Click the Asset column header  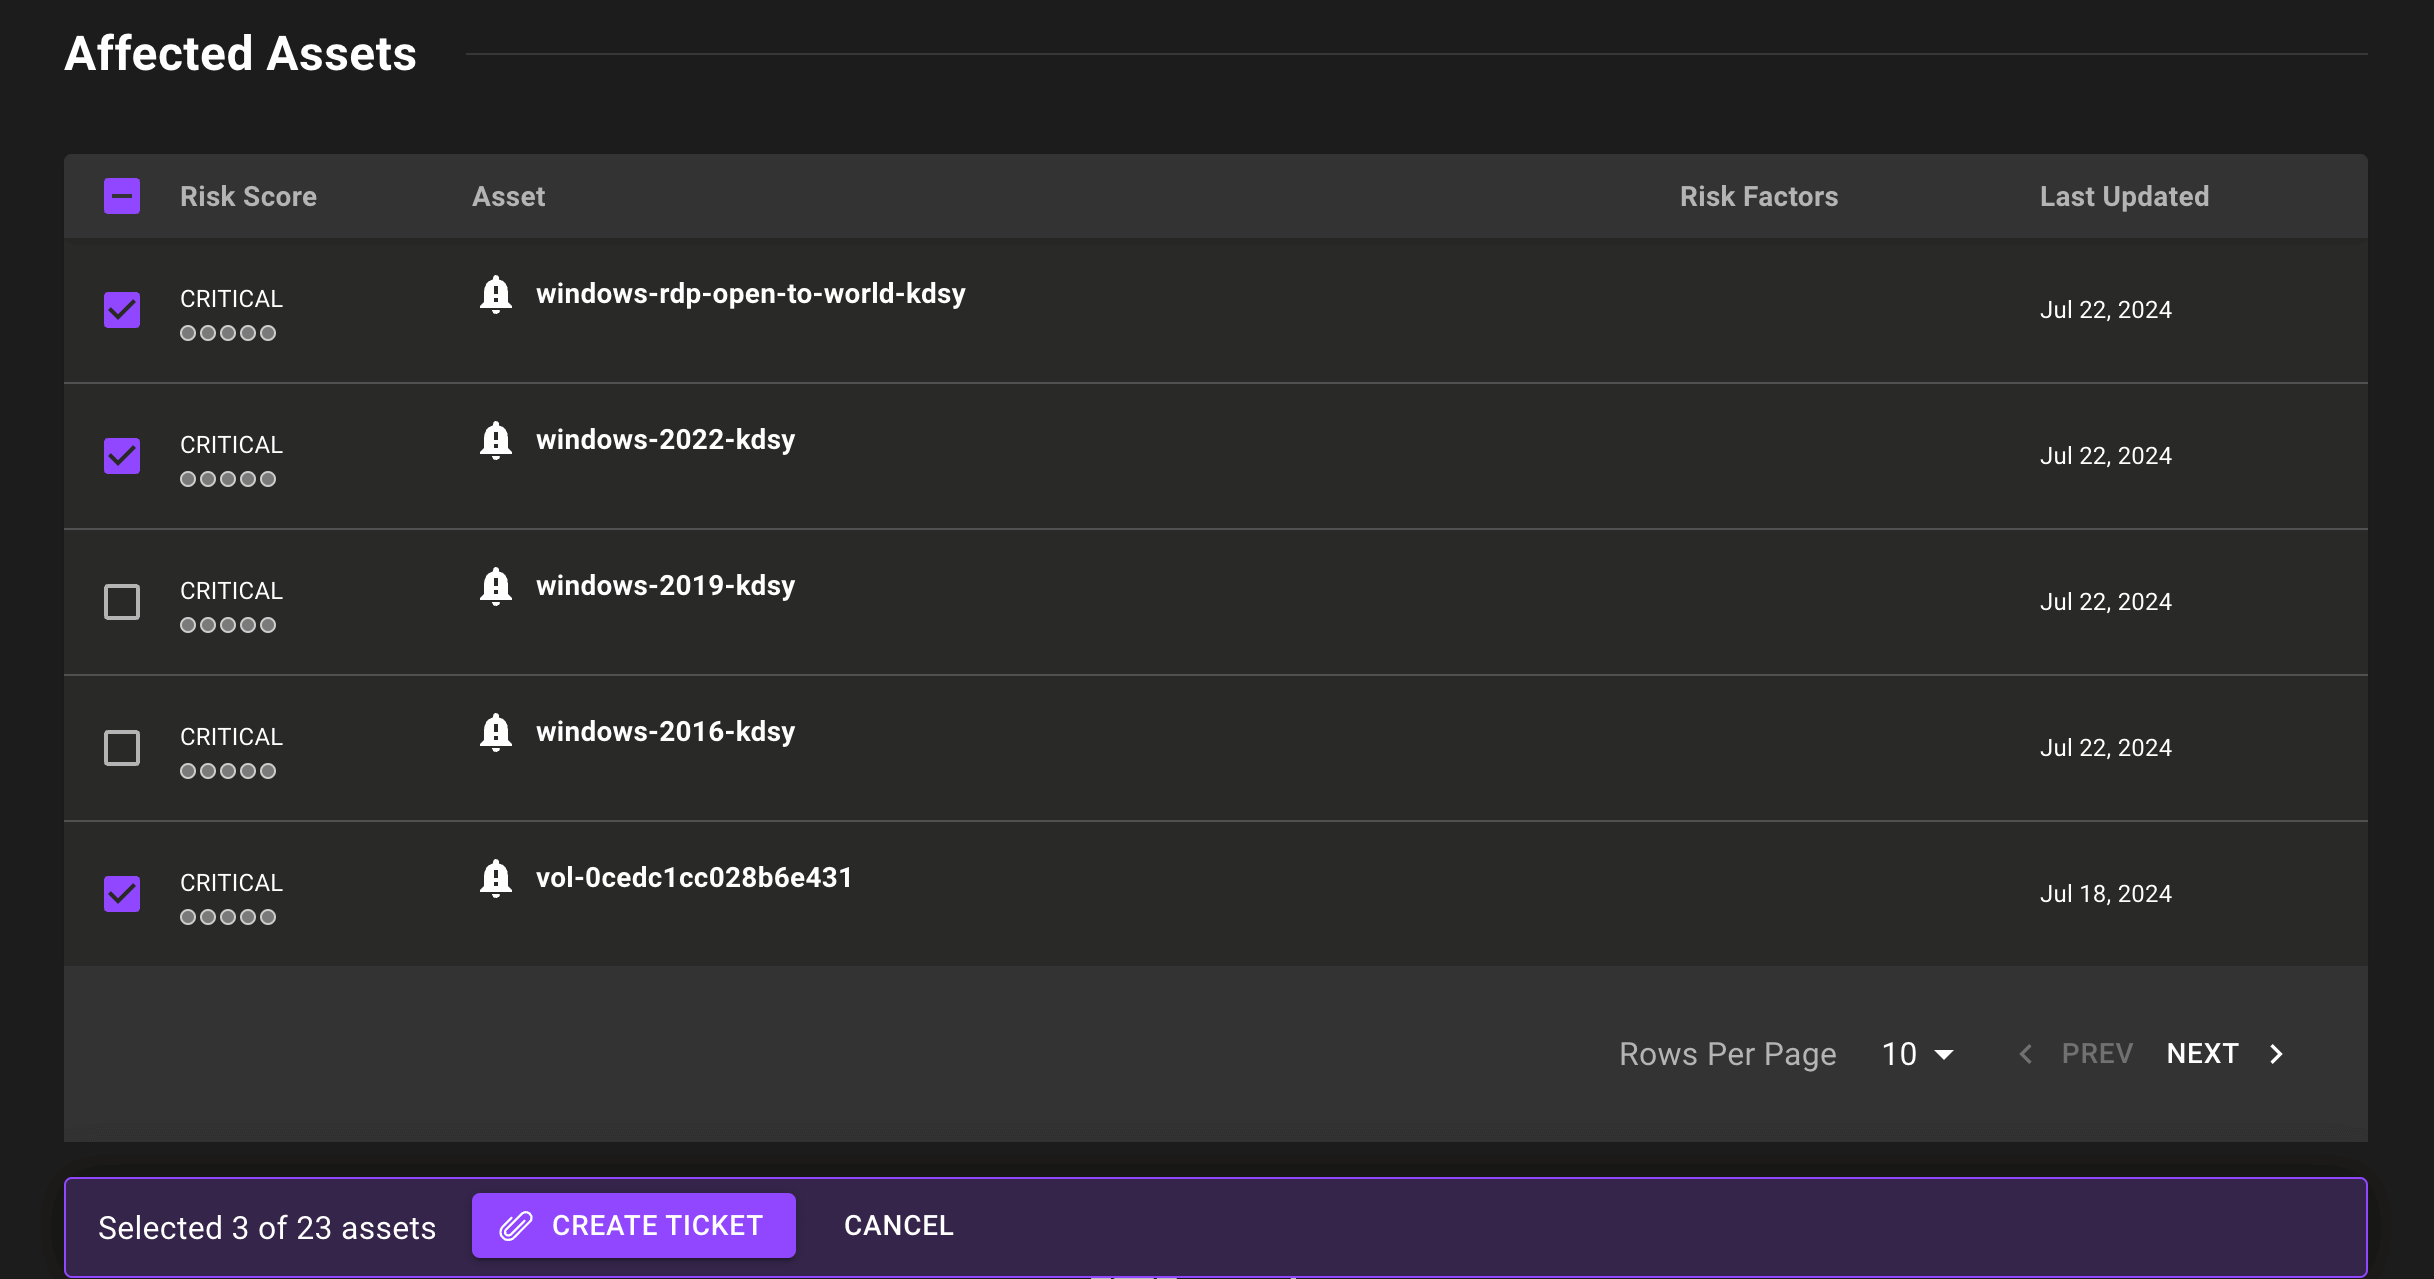[x=509, y=195]
